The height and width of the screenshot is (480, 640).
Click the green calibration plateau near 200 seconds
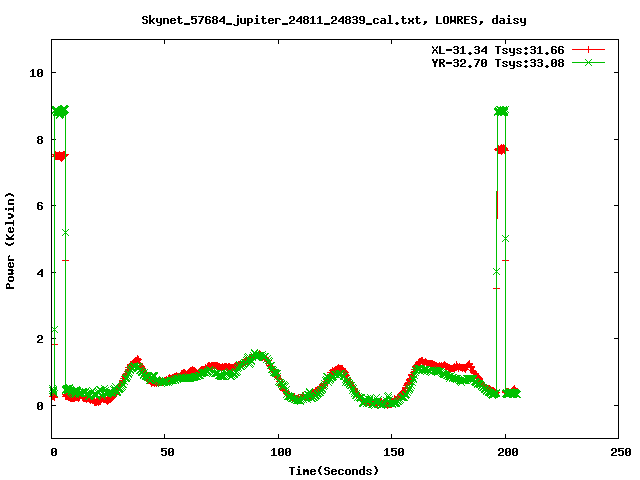click(501, 111)
